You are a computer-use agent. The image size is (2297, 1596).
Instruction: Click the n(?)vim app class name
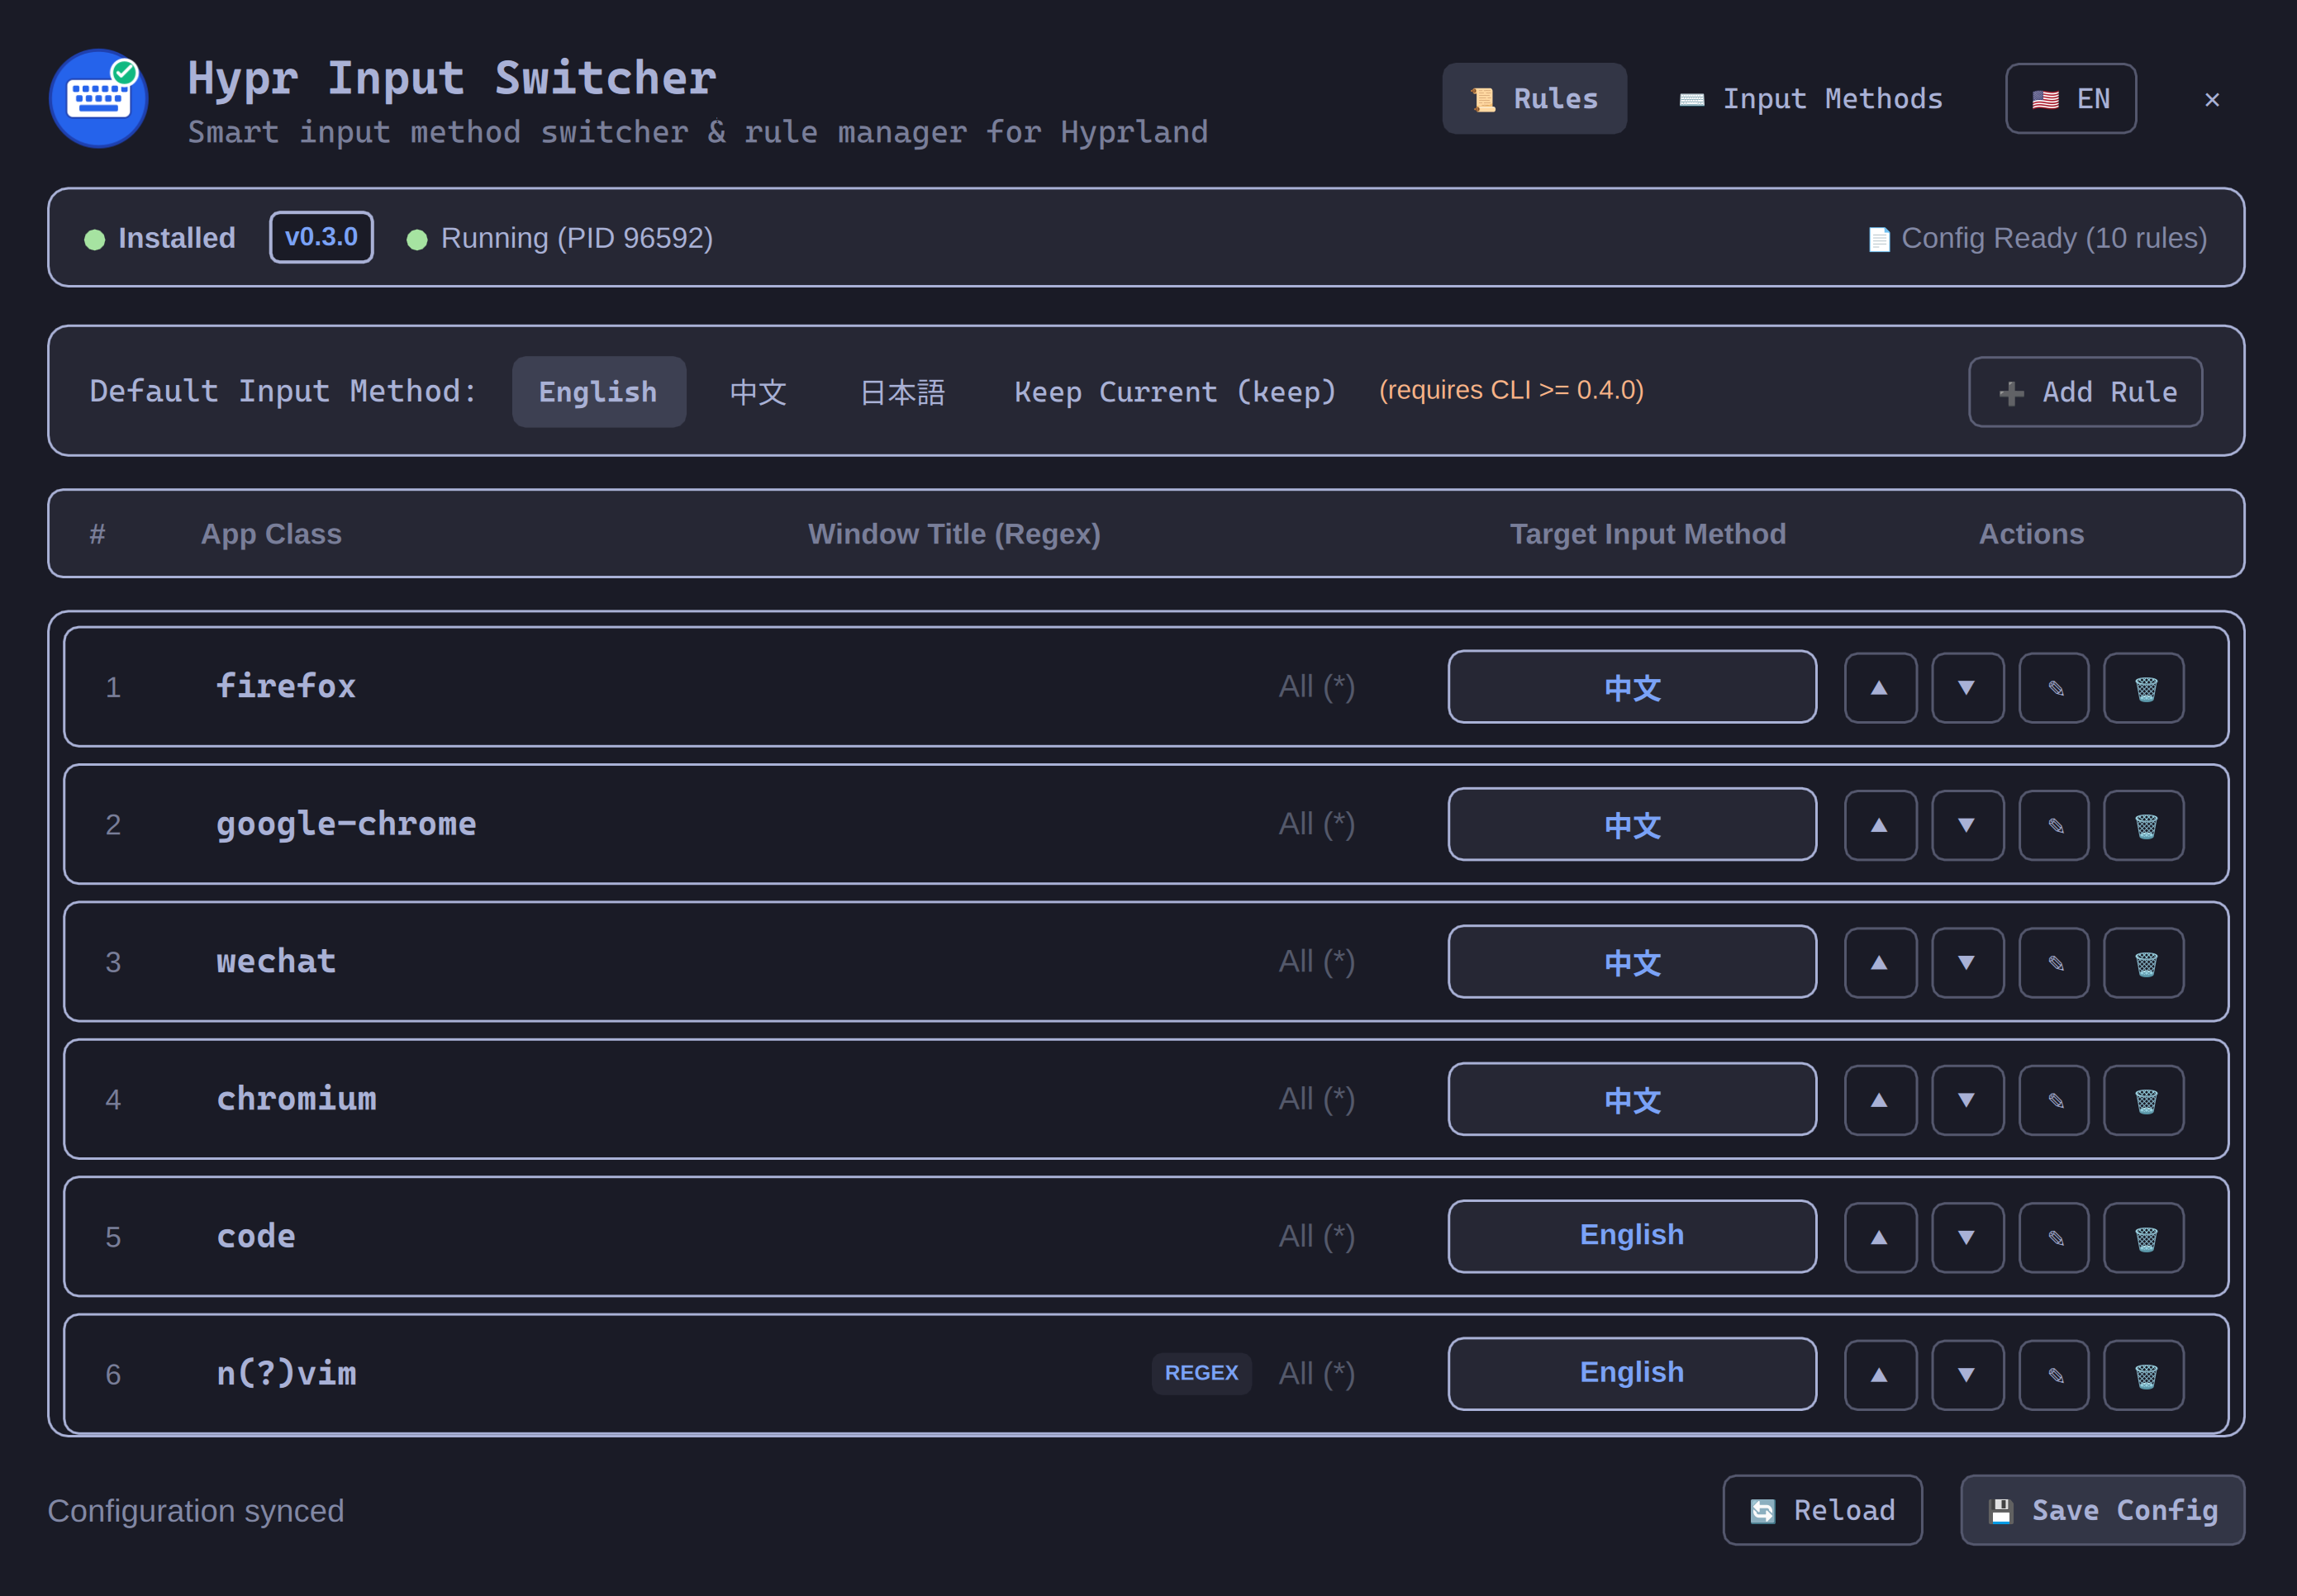286,1373
